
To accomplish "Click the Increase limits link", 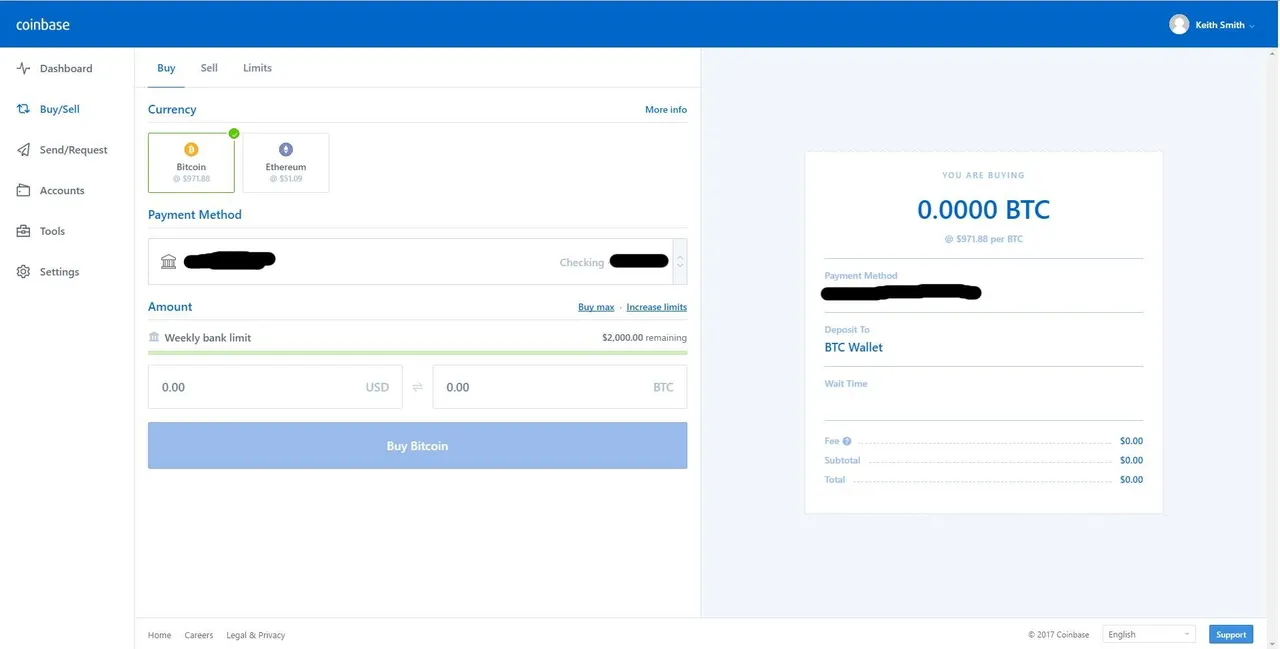I will click(657, 307).
